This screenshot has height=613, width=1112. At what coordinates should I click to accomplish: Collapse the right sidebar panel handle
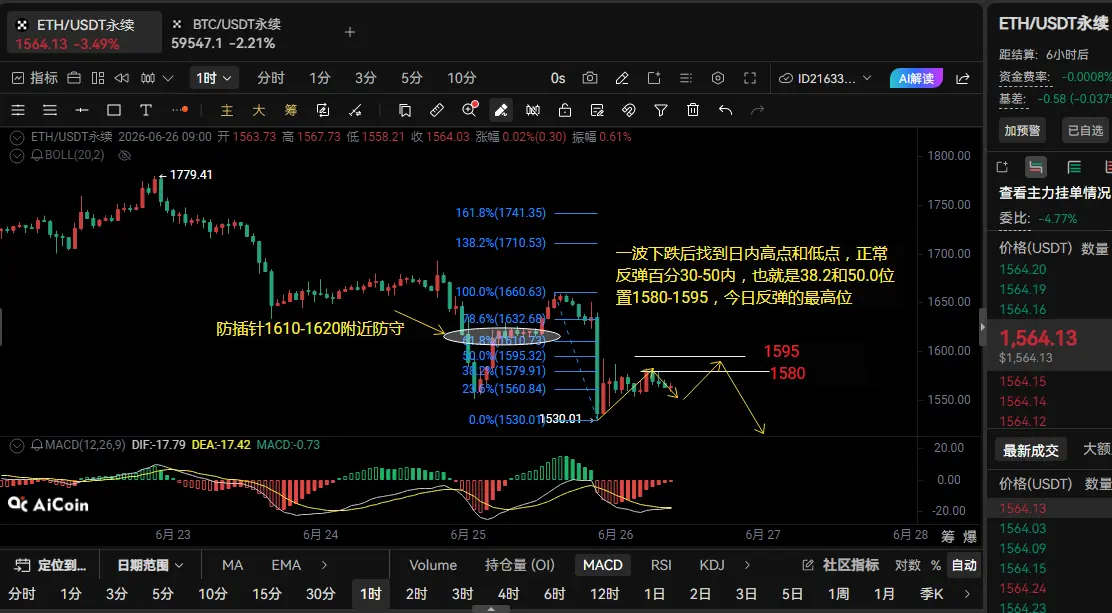click(982, 326)
